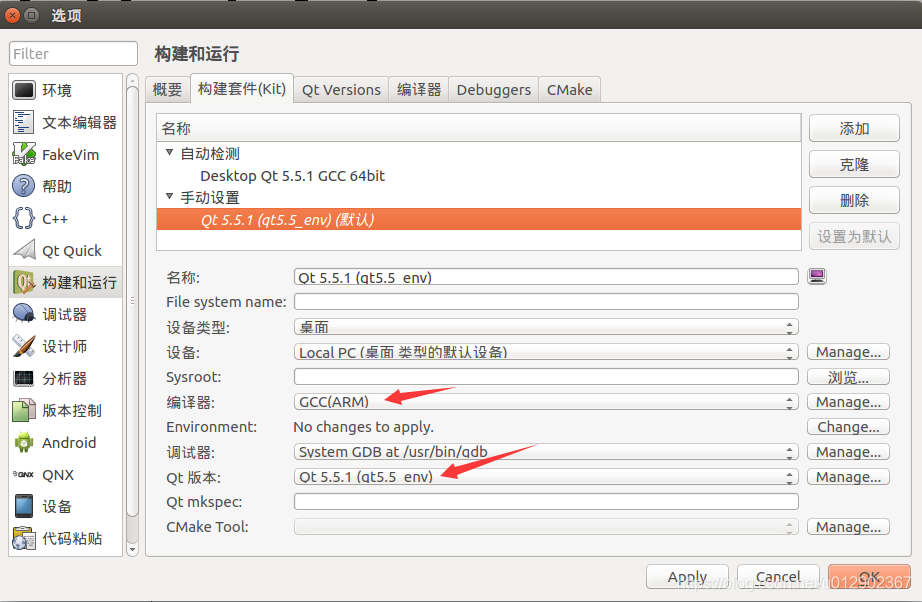Click 浏览 button for Sysroot

(x=848, y=377)
